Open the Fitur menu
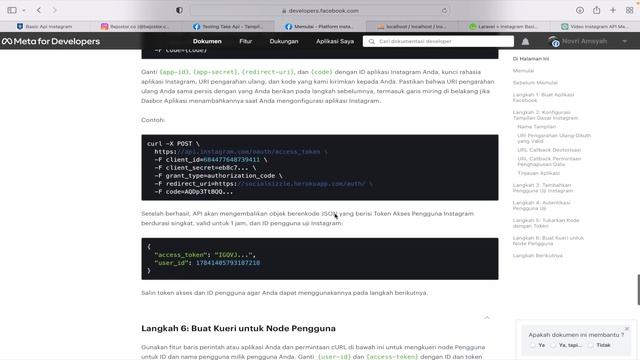The width and height of the screenshot is (640, 360). (x=245, y=41)
